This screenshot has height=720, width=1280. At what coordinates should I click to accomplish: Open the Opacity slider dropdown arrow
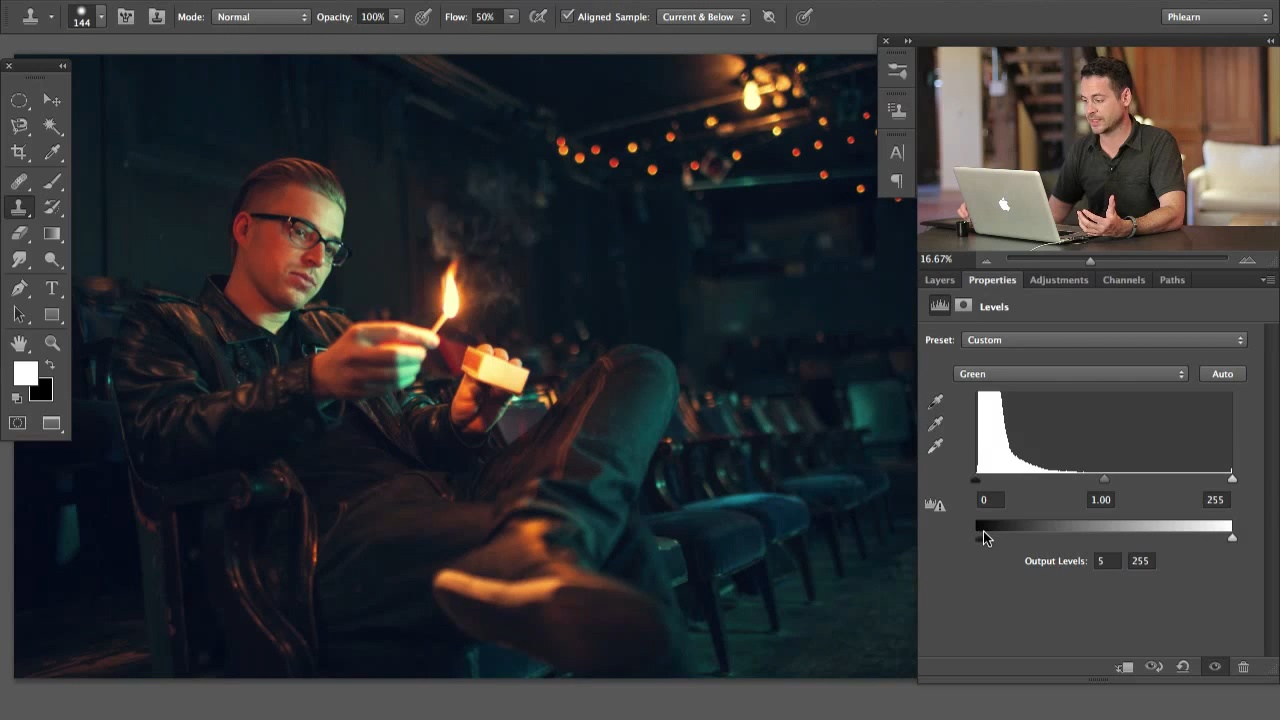click(397, 17)
